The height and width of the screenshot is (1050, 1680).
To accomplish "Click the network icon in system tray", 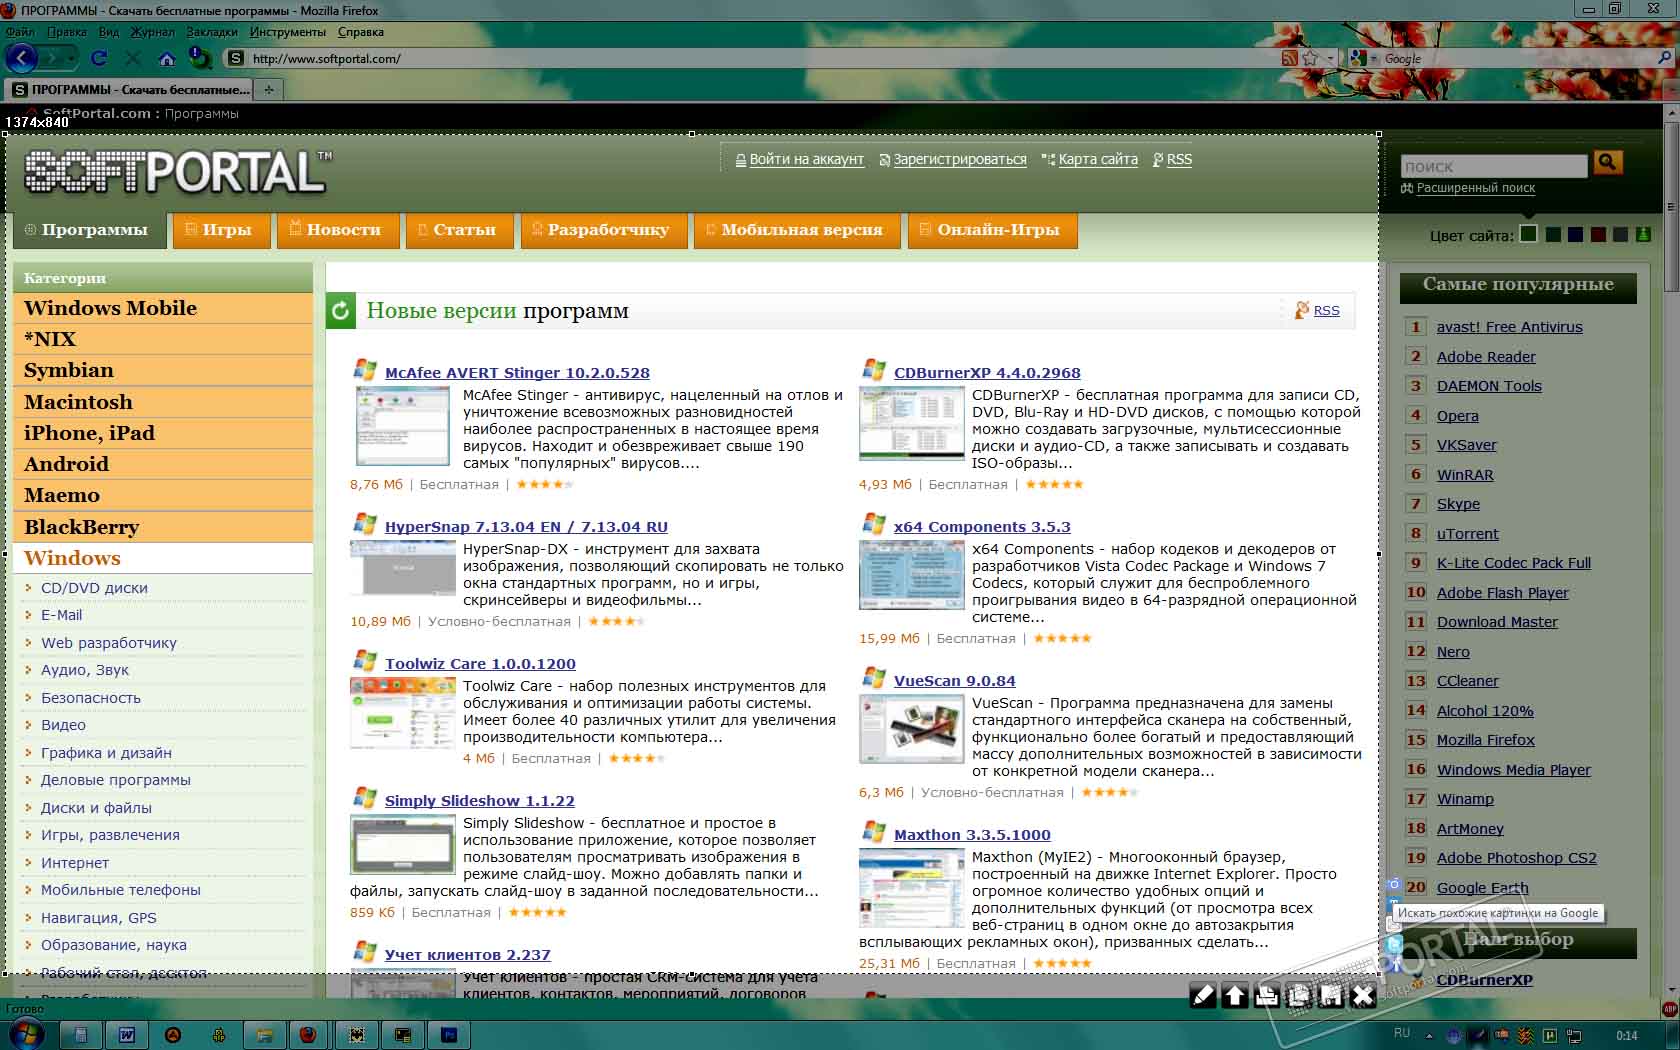I will 1574,1036.
